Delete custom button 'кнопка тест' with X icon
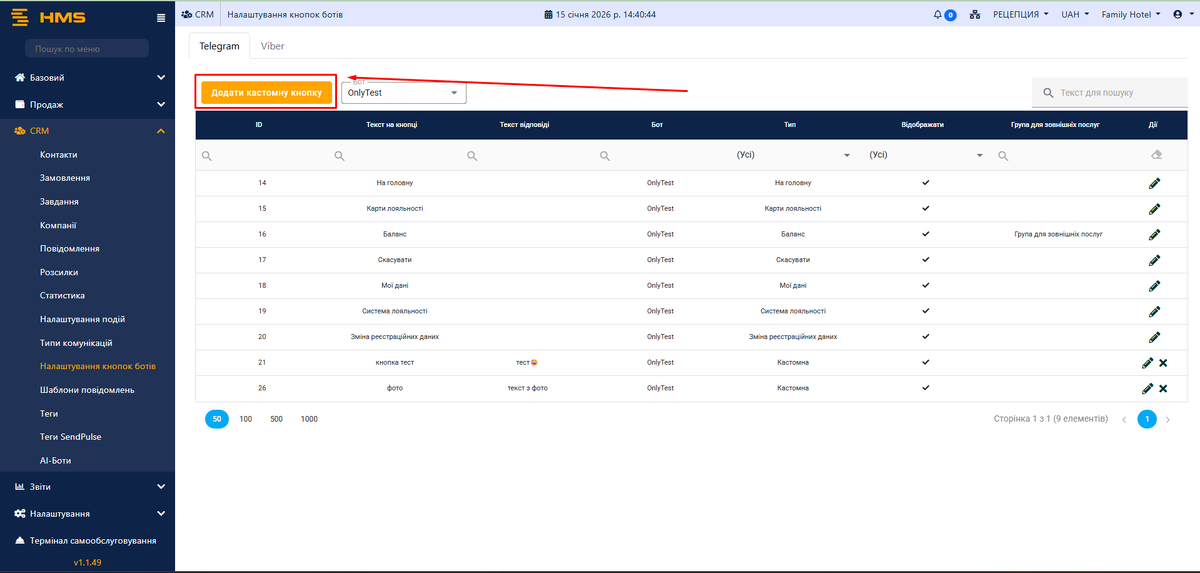The height and width of the screenshot is (573, 1200). pyautogui.click(x=1163, y=363)
